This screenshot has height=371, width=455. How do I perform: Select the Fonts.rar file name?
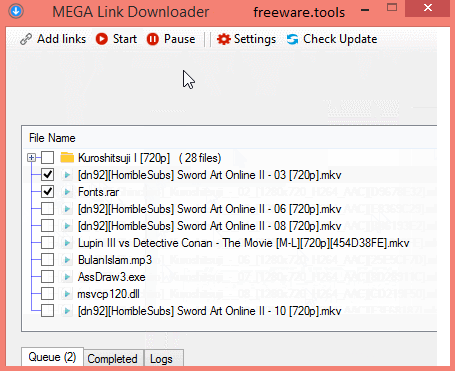tap(98, 192)
